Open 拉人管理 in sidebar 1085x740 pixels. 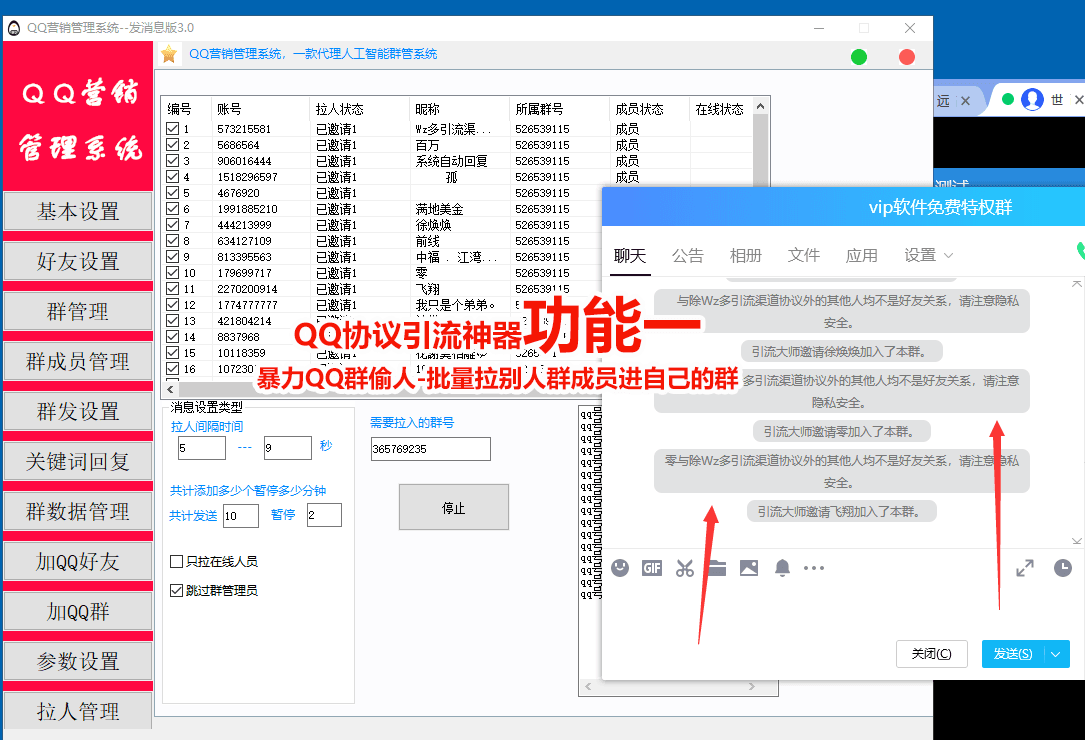click(x=78, y=710)
